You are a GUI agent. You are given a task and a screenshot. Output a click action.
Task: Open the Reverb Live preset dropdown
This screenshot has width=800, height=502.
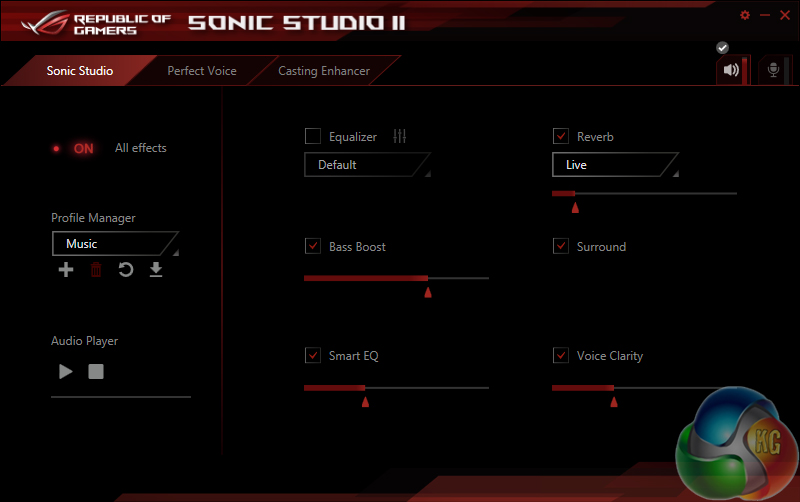(x=615, y=165)
